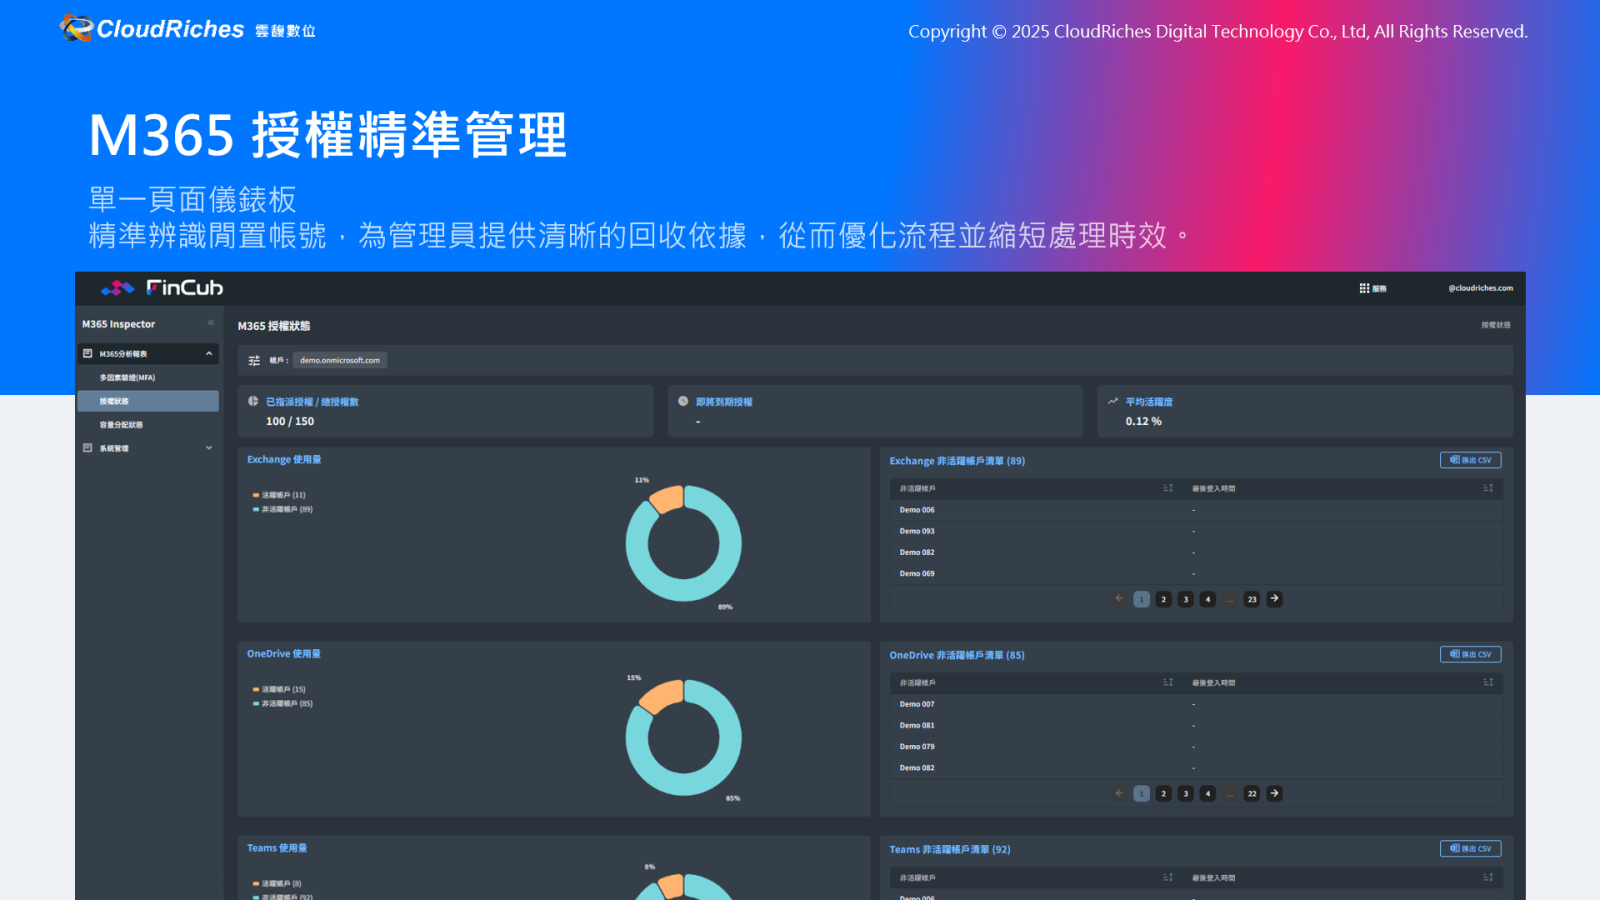
Task: Collapse the M365 Inspector sidebar with the double-chevron
Action: (x=211, y=323)
